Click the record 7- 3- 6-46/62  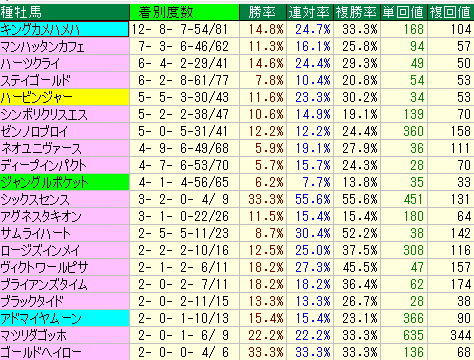point(183,46)
